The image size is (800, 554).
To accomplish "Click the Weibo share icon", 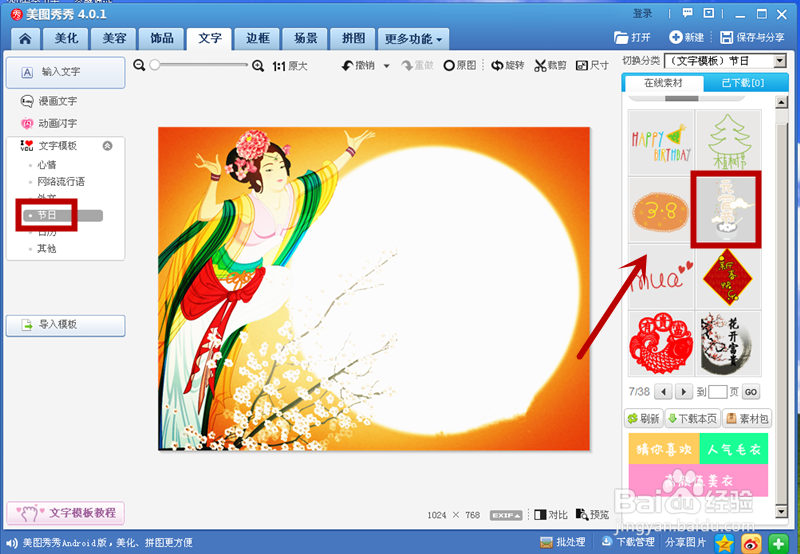I will point(751,544).
